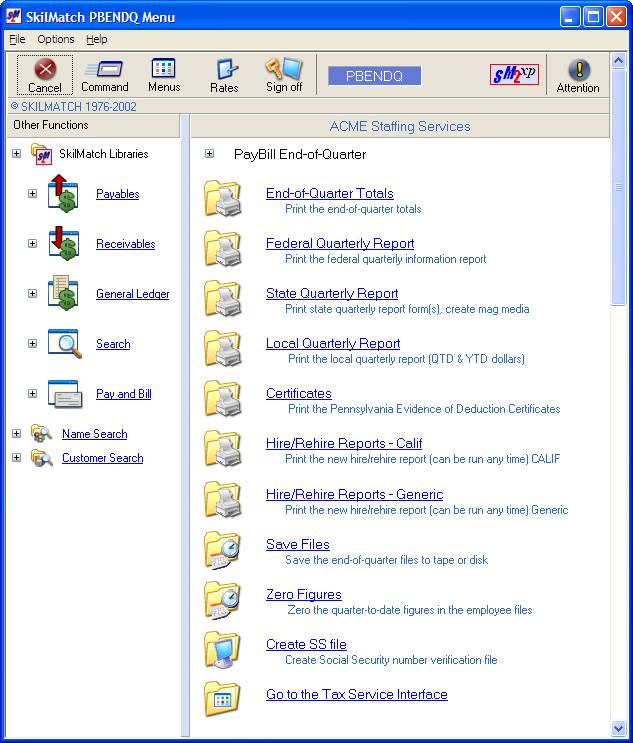Expand the Name Search node
This screenshot has height=743, width=633.
(x=17, y=433)
